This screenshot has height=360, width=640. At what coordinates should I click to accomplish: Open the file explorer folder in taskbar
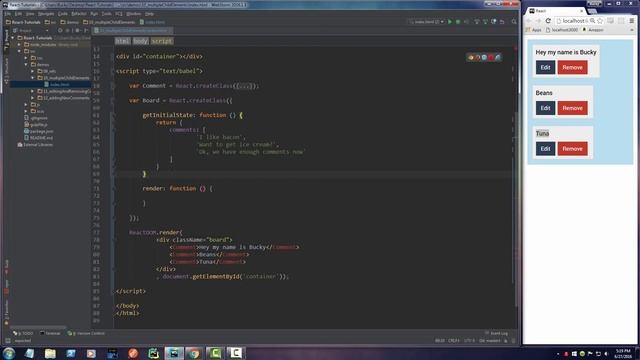[x=50, y=353]
